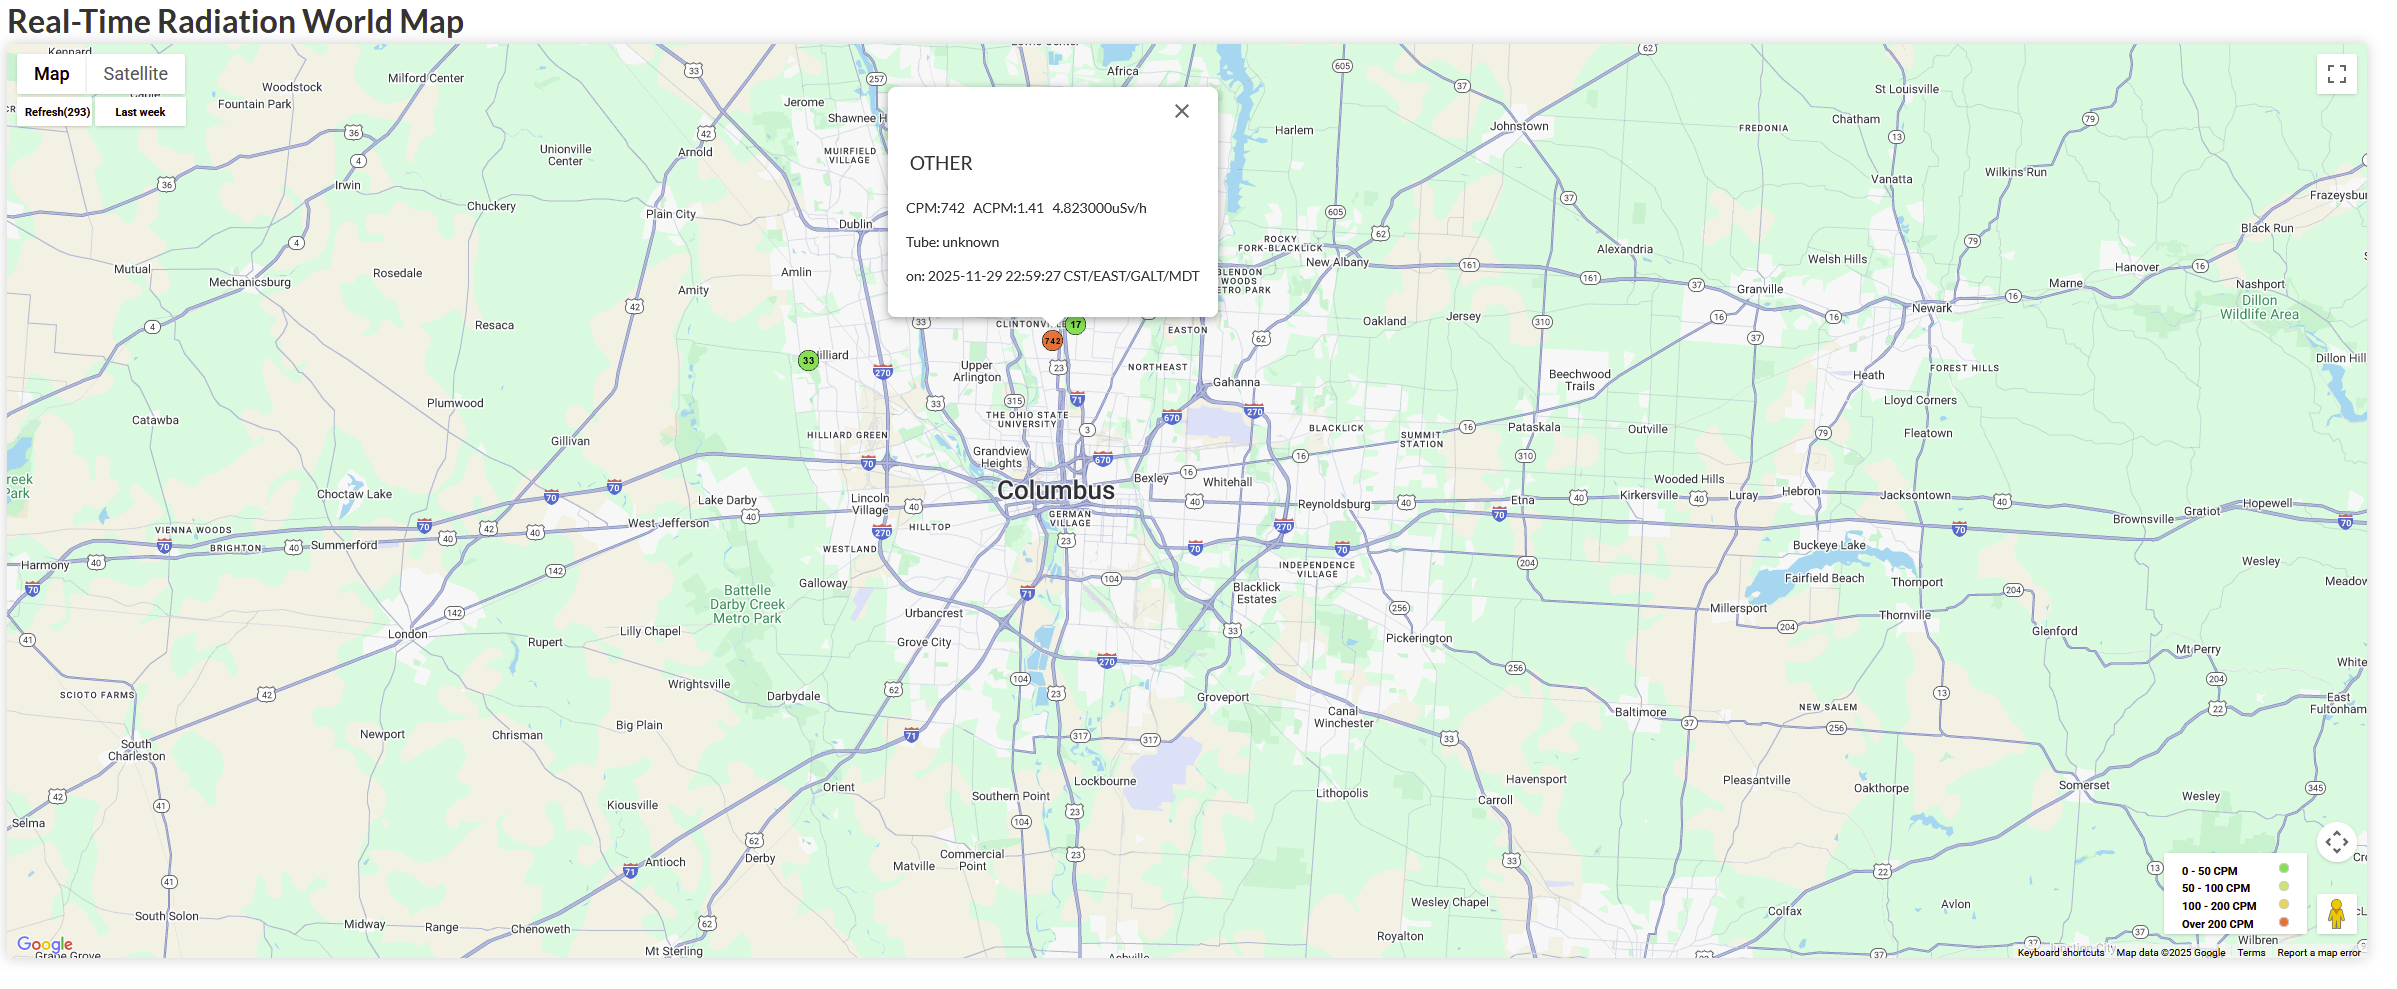Click the 'Johnstown' map label
Image resolution: width=2397 pixels, height=989 pixels.
click(1519, 126)
